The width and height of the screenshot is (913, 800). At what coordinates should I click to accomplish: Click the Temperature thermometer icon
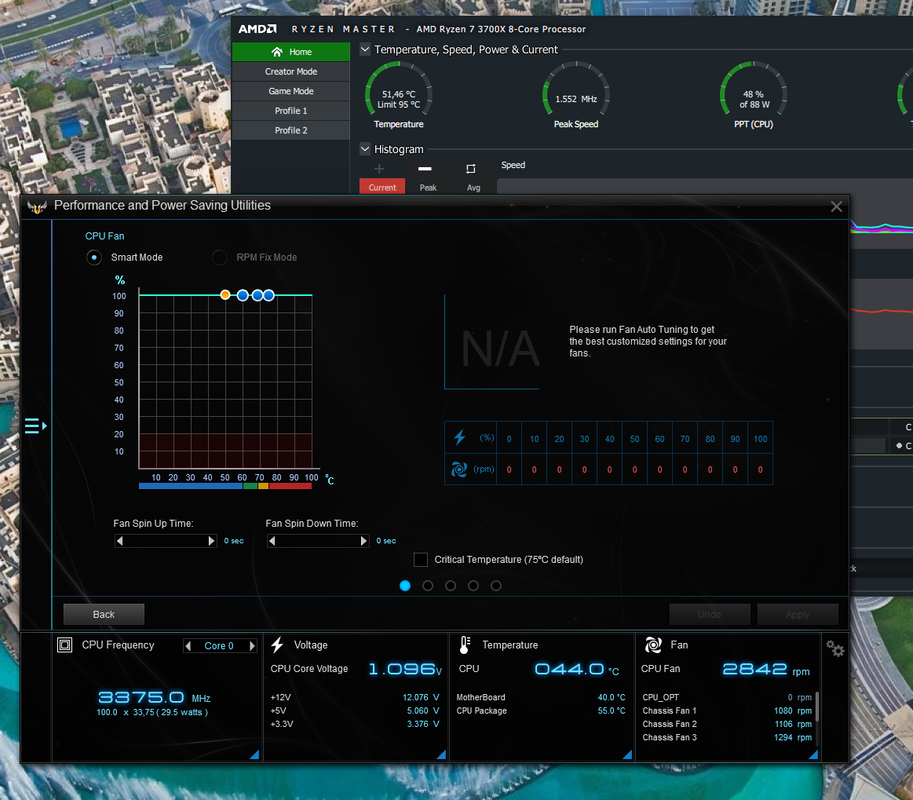tap(465, 645)
